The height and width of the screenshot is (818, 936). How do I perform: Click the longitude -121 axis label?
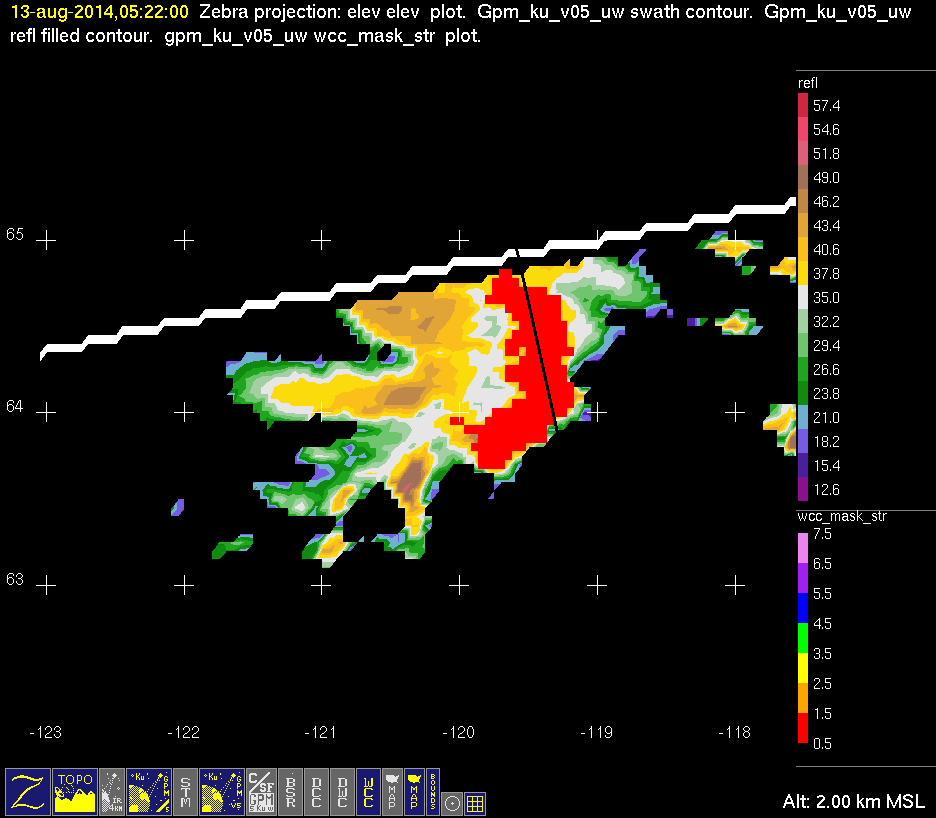[x=321, y=732]
